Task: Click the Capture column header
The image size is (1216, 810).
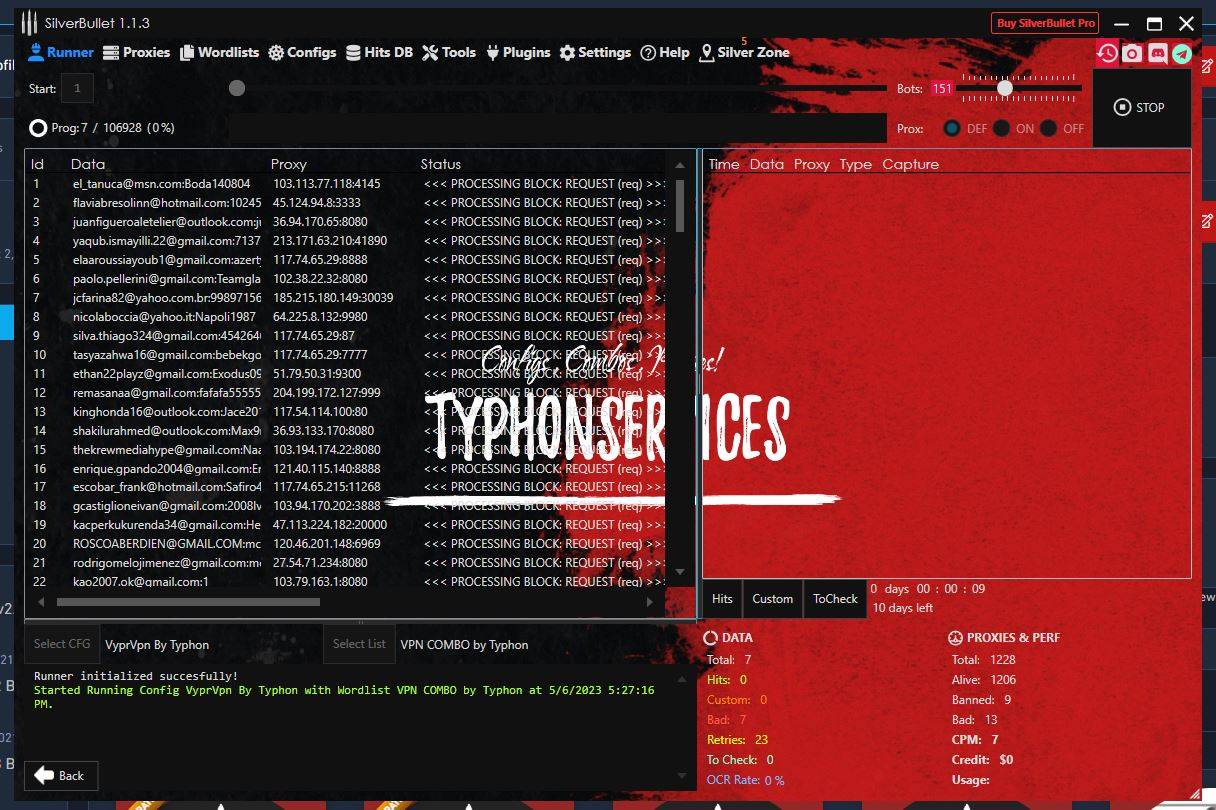Action: pos(910,164)
